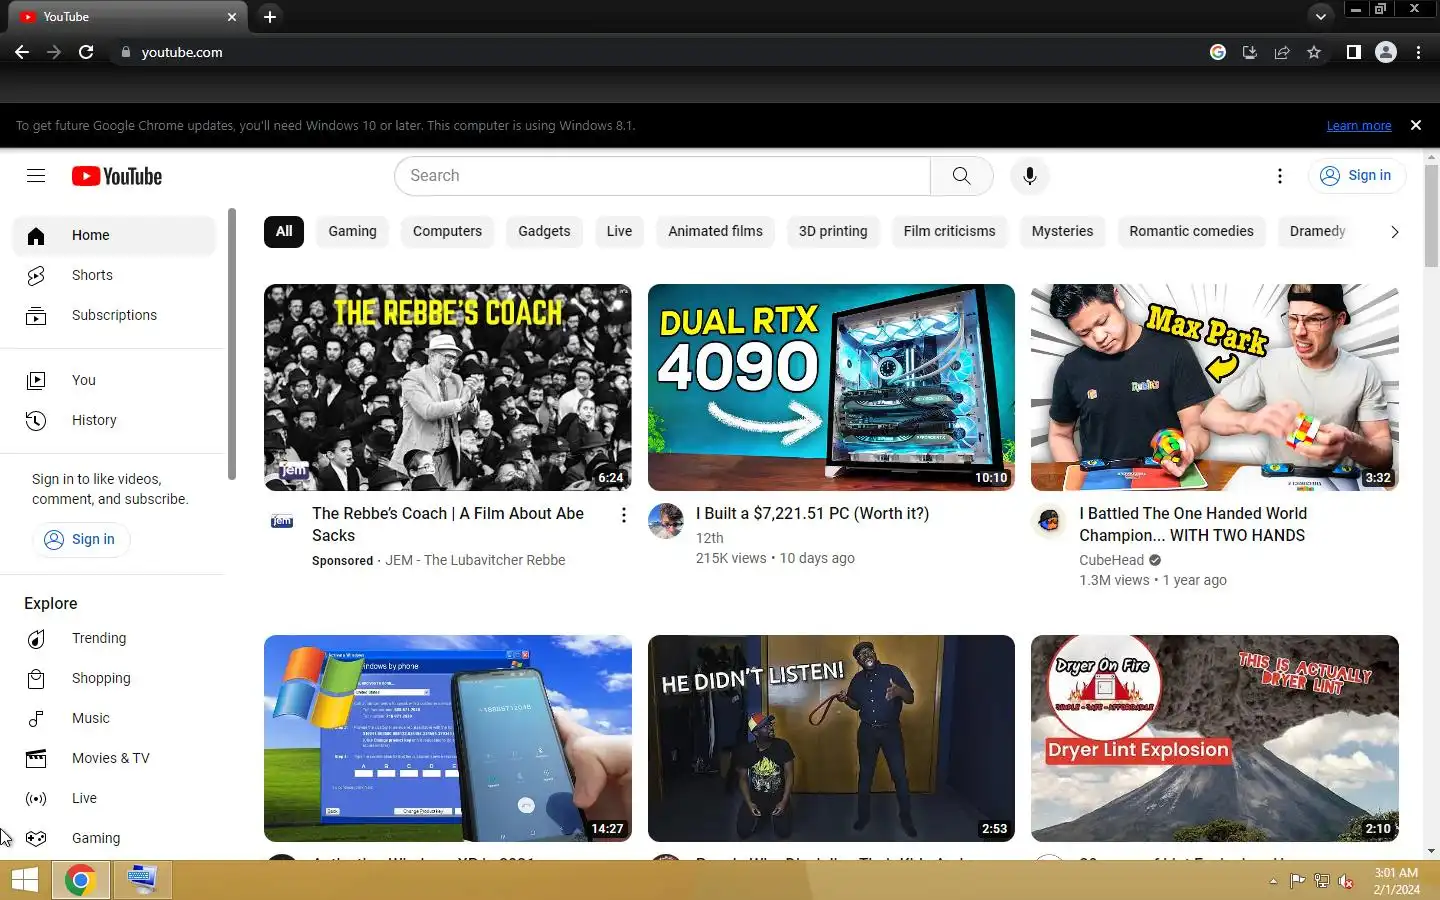The height and width of the screenshot is (900, 1440).
Task: Reload the page in Chrome
Action: pos(86,52)
